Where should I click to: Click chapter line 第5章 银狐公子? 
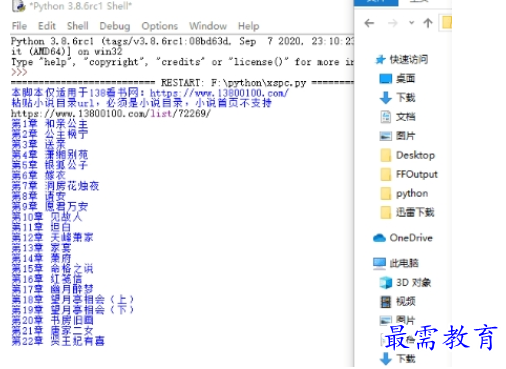[x=50, y=165]
